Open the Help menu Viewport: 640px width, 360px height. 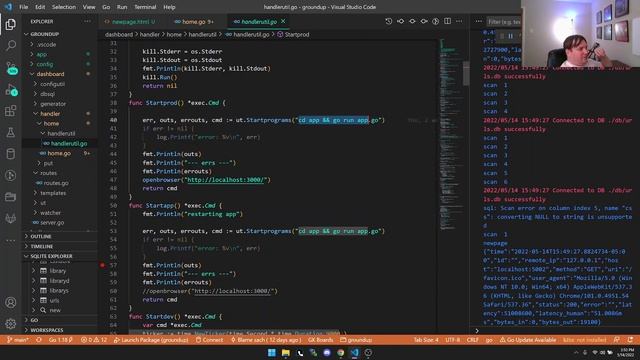click(169, 7)
